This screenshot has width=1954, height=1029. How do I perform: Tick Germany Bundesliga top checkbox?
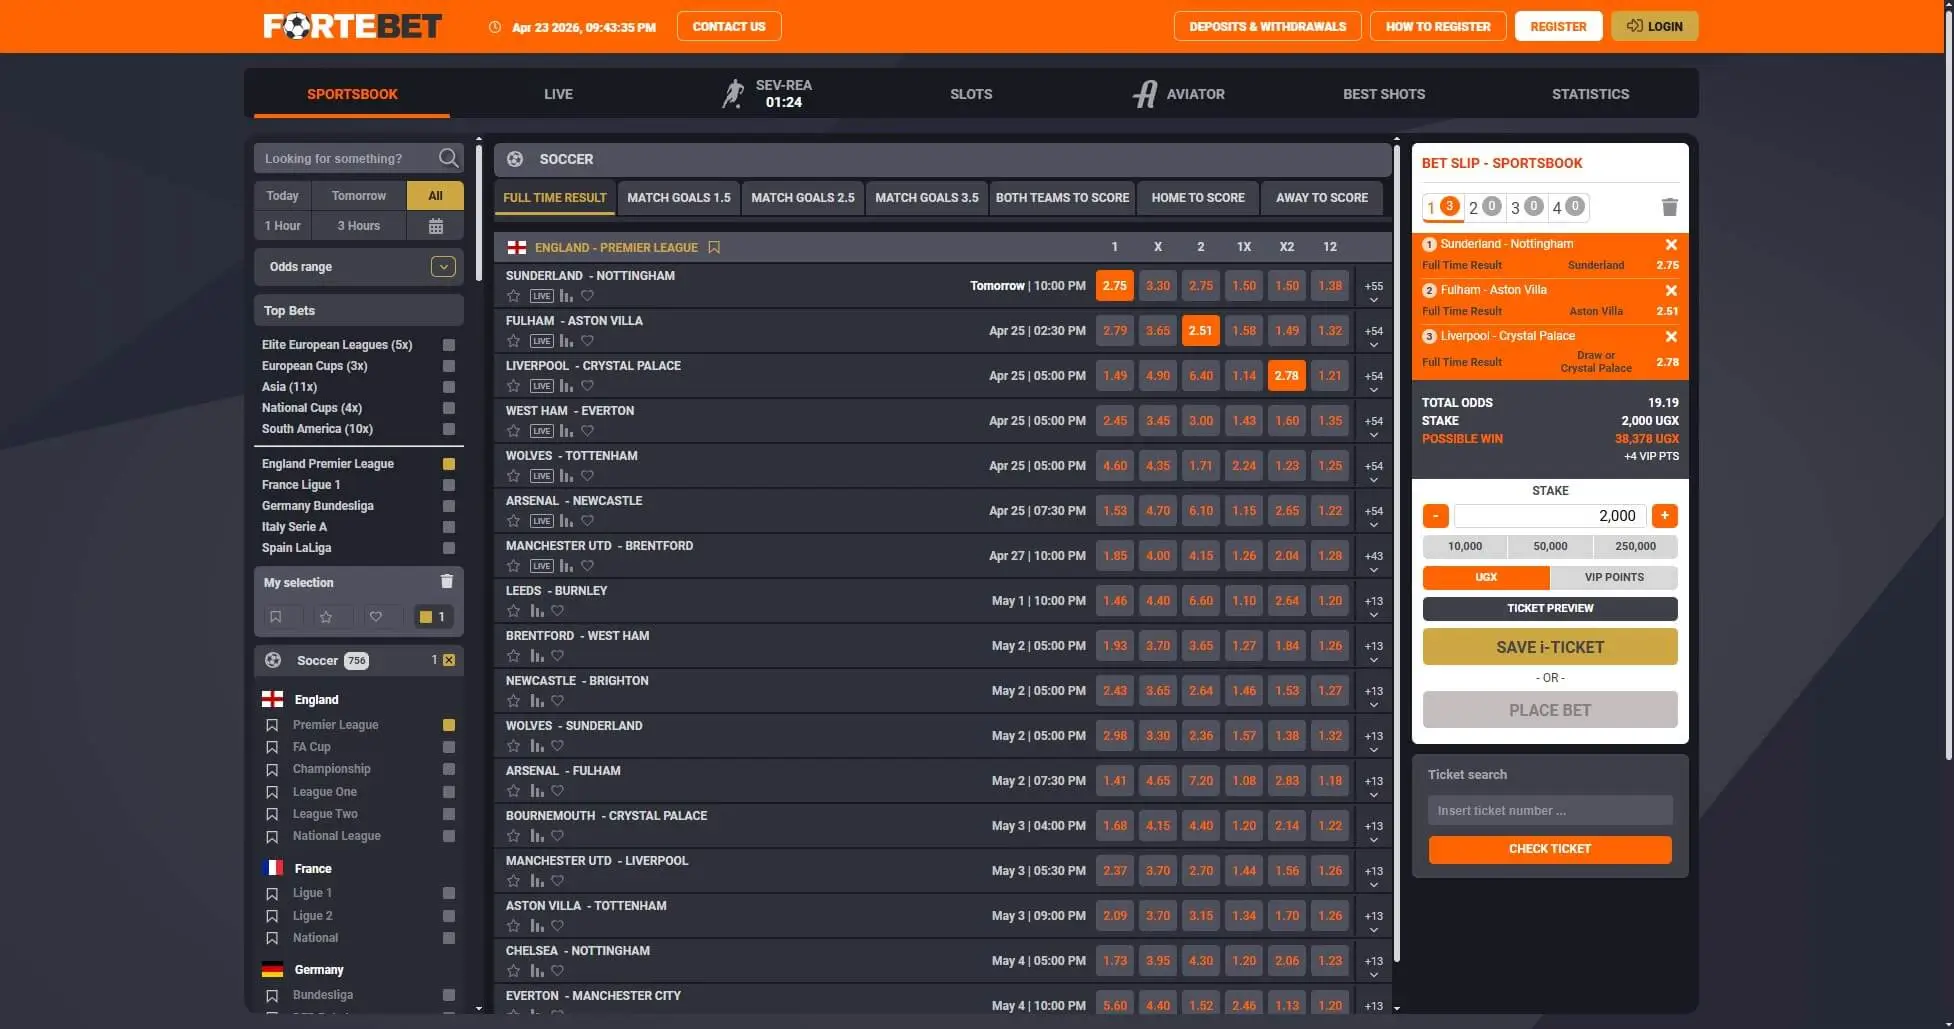point(449,506)
